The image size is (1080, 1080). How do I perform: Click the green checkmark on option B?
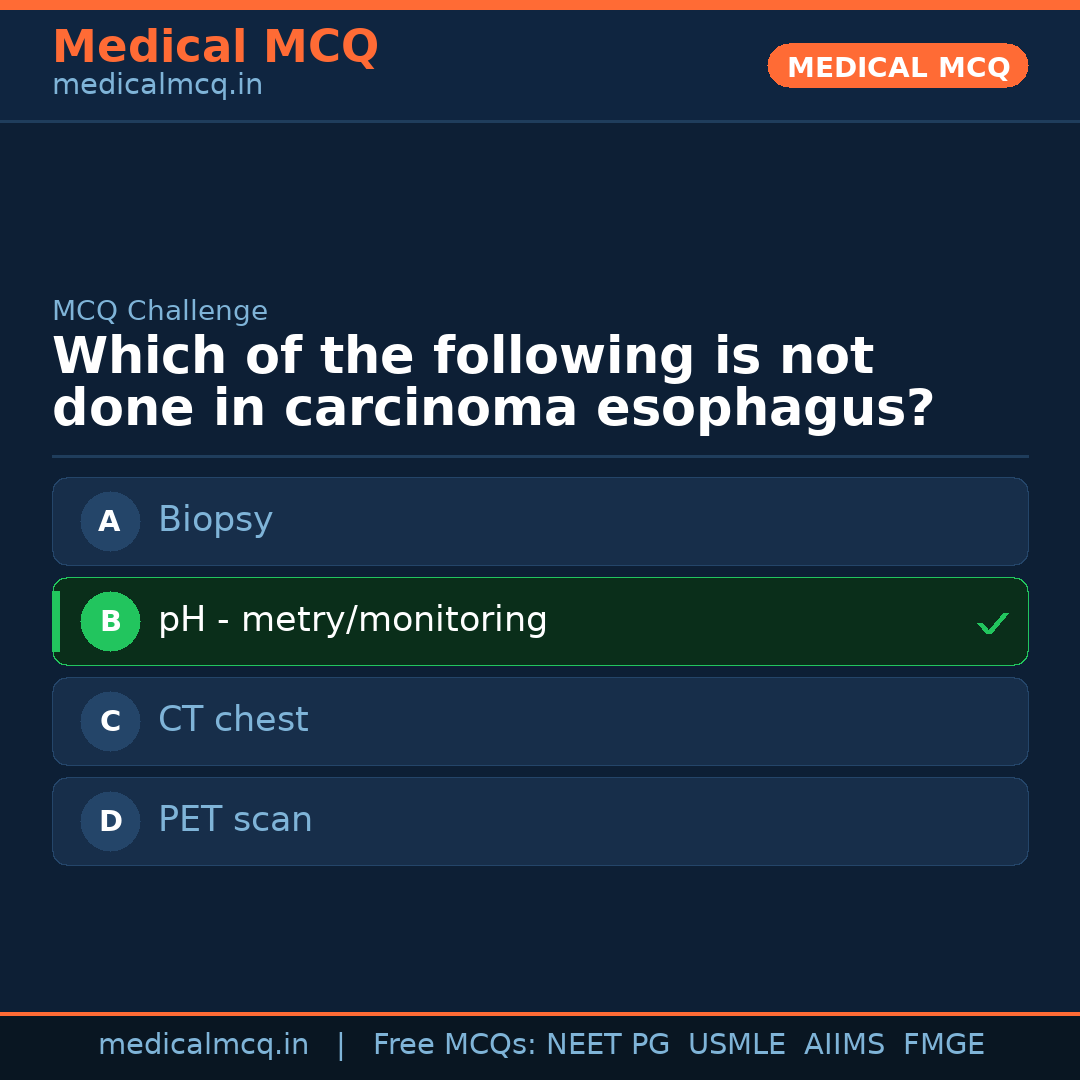click(x=992, y=623)
